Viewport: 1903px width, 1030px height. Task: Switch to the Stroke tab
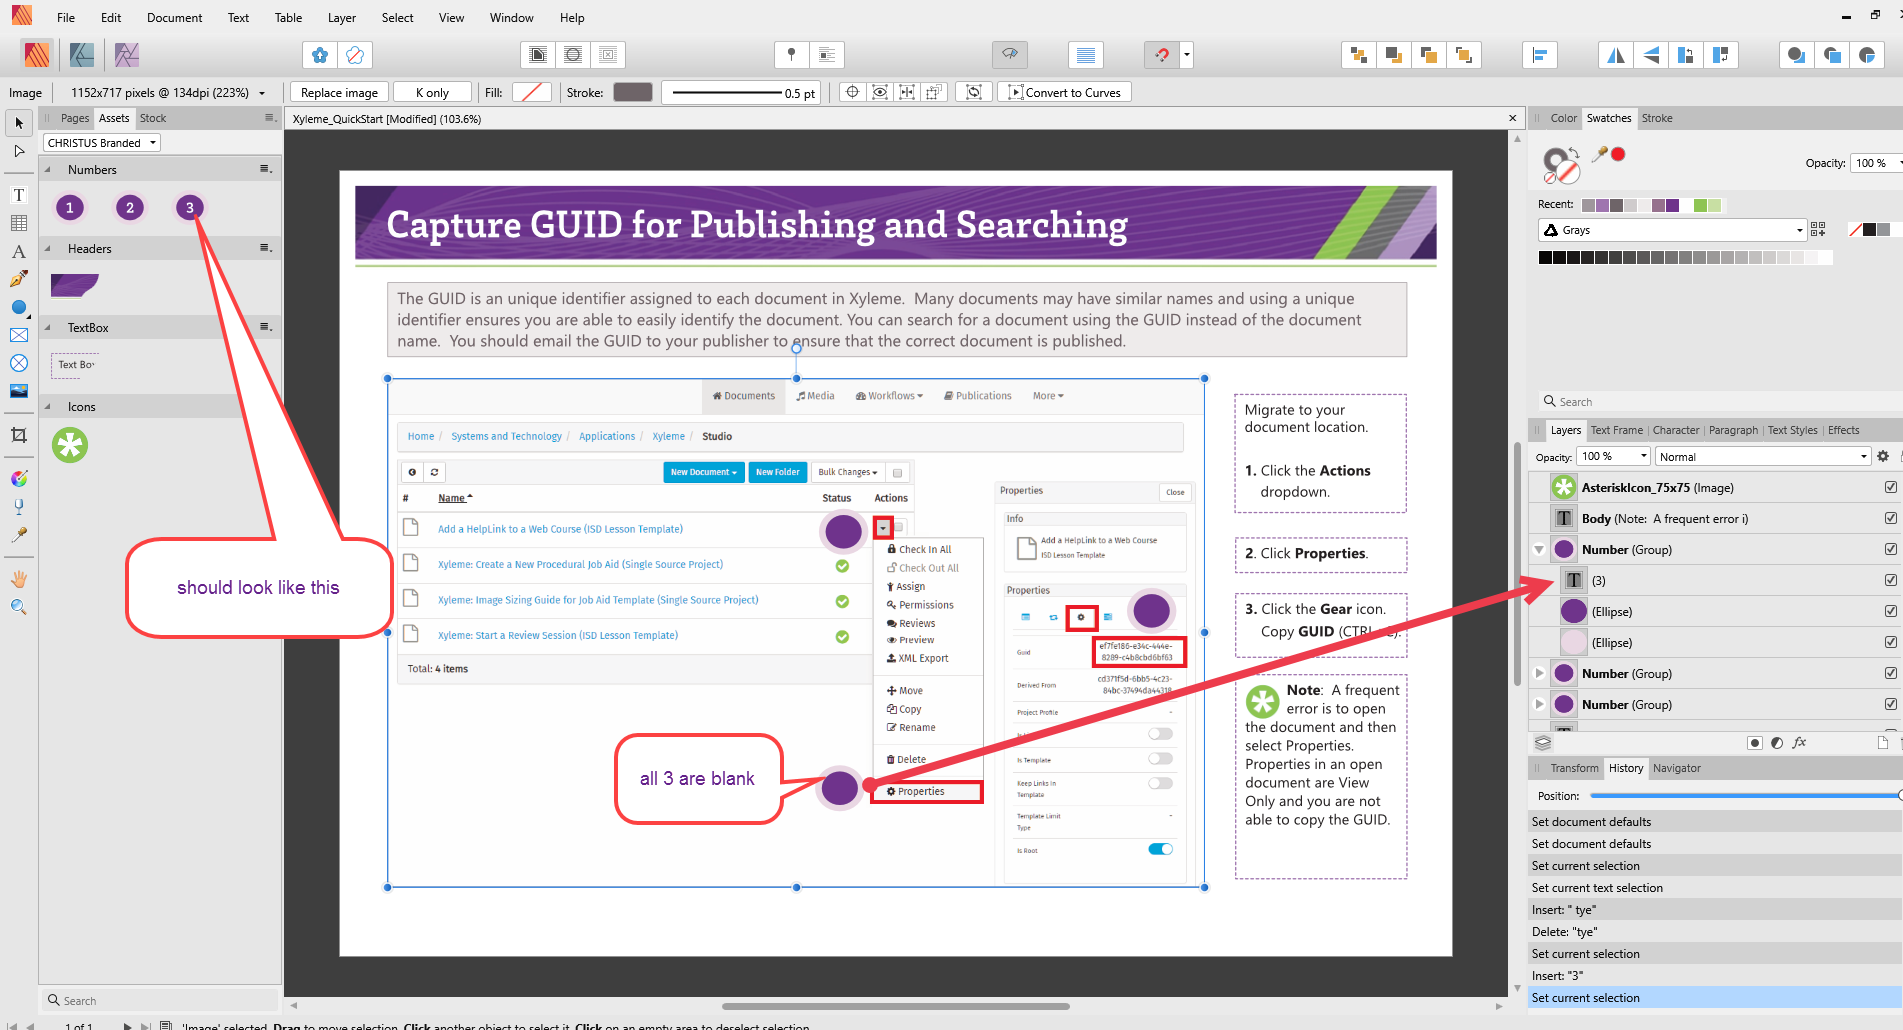click(x=1656, y=118)
